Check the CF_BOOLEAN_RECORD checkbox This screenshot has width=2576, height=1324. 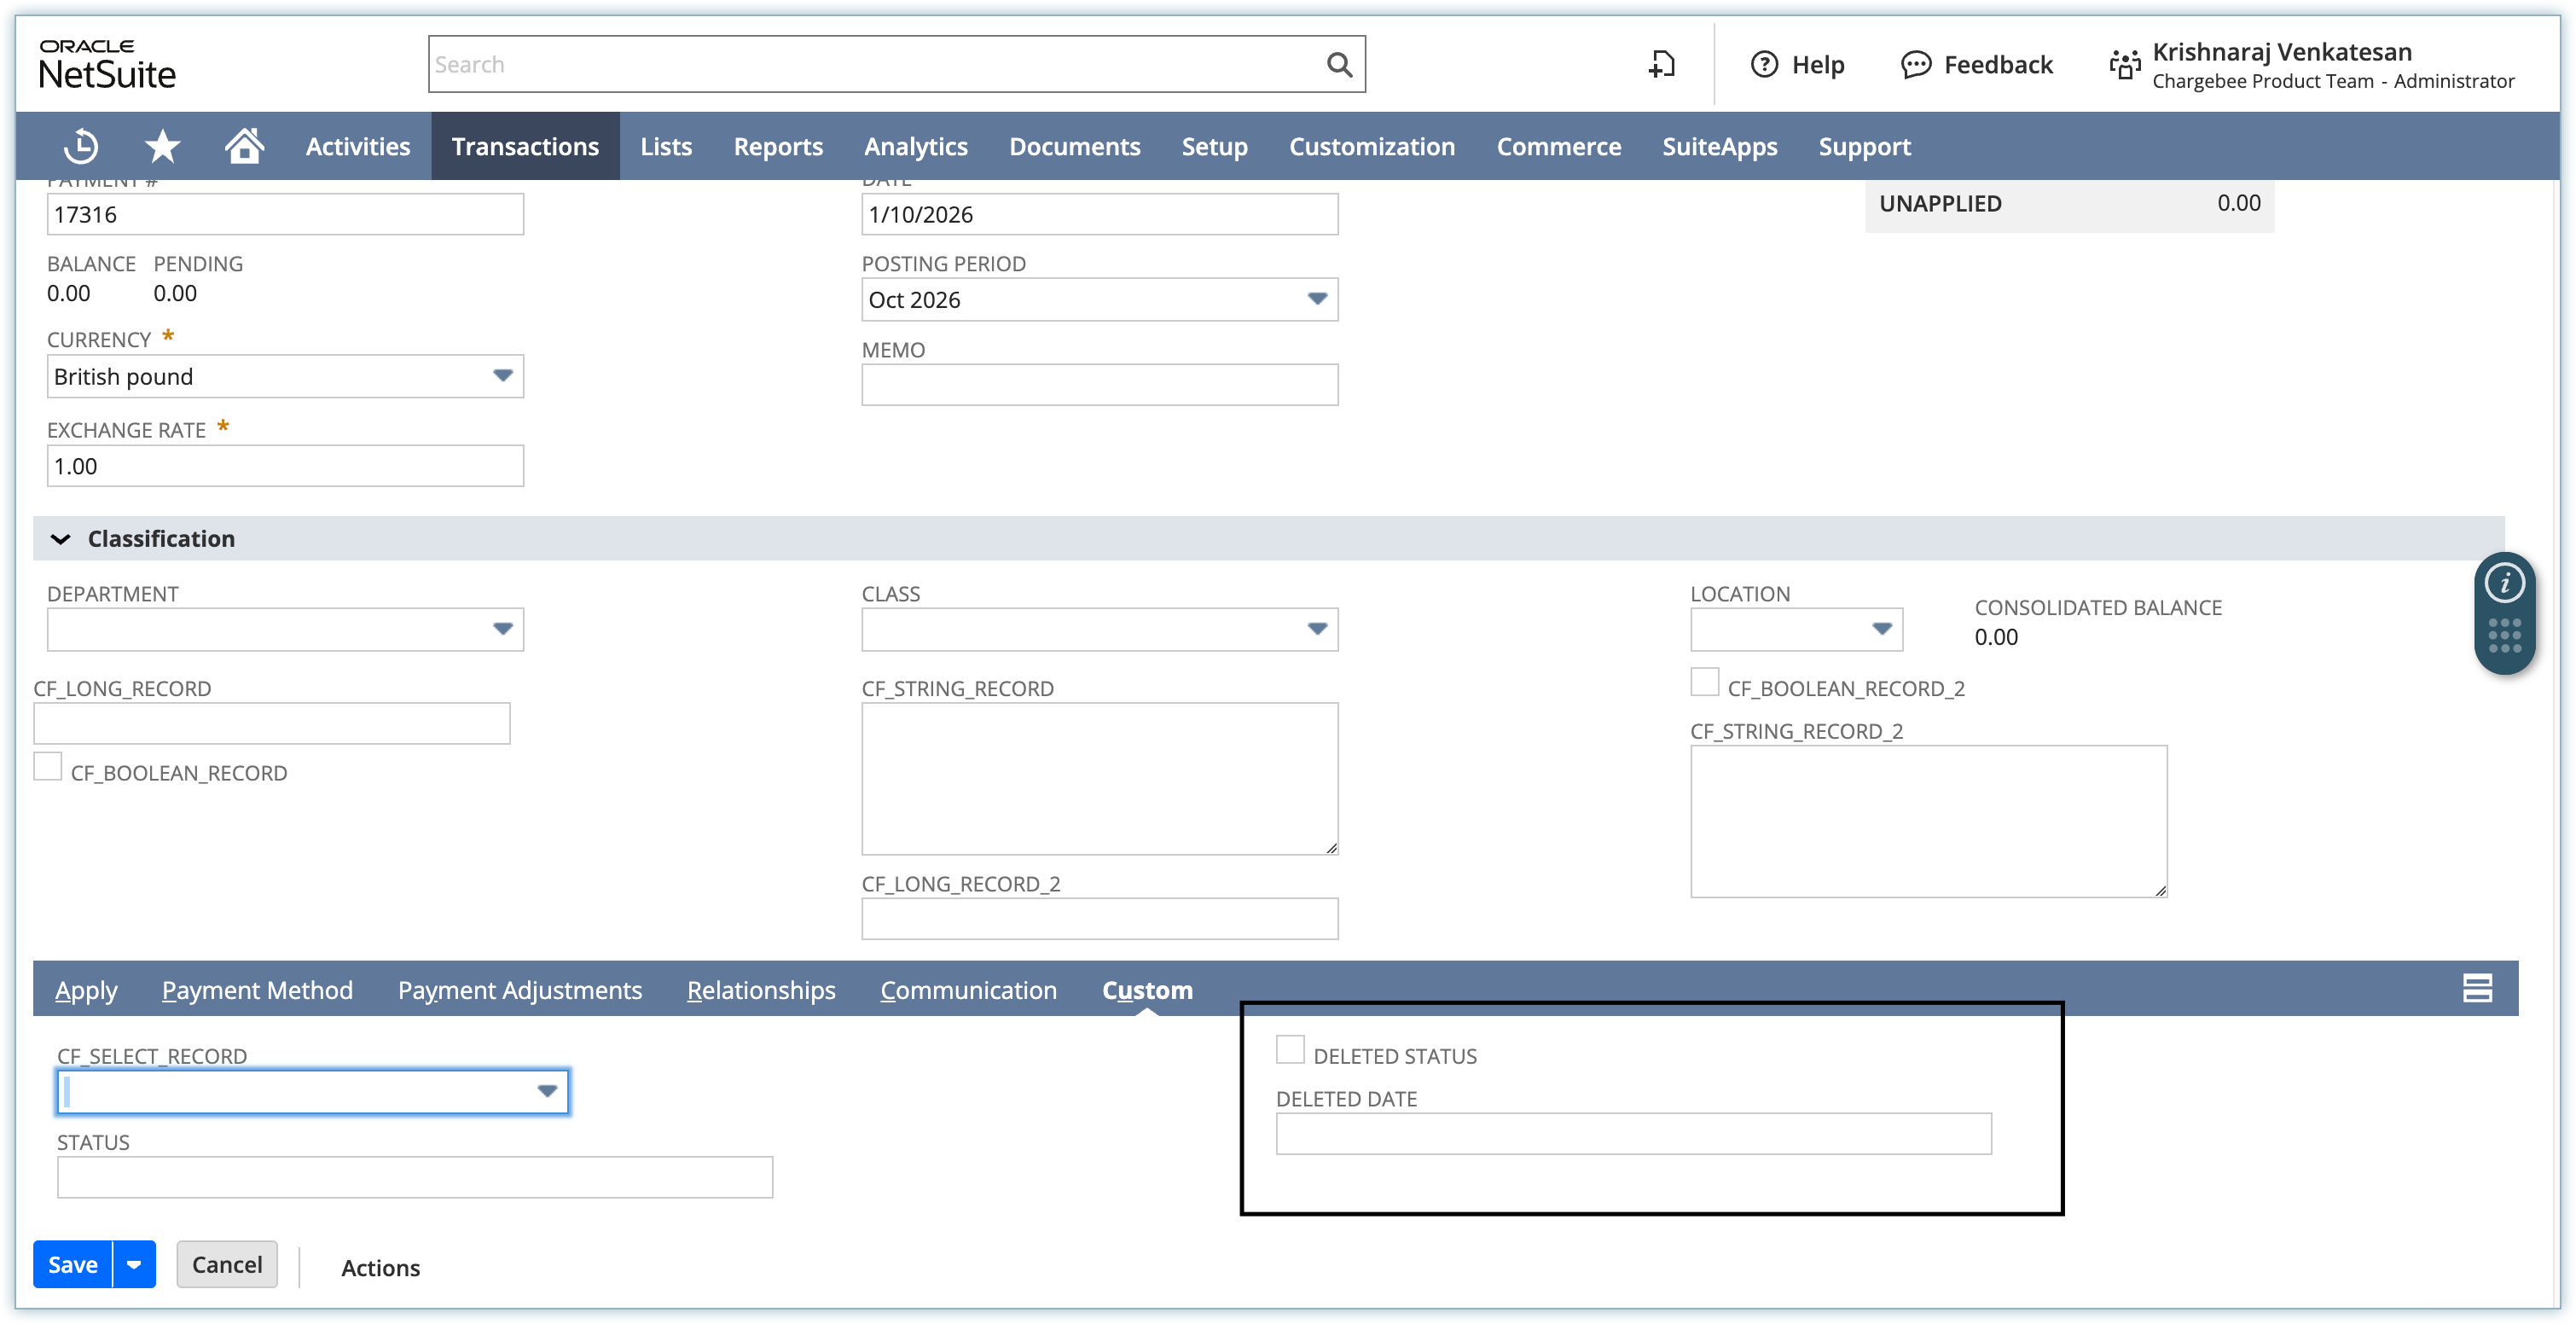point(48,767)
